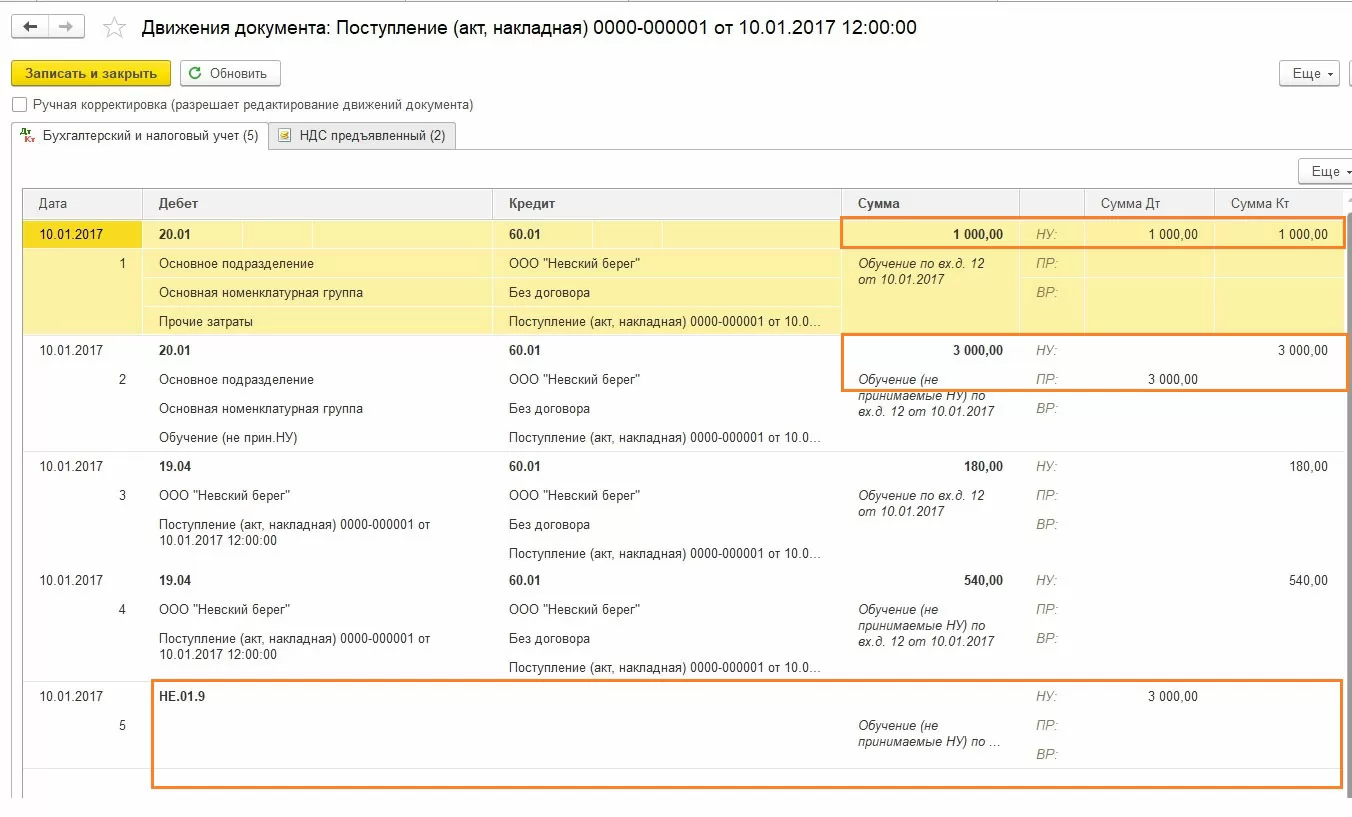Click the Кредит column header
The height and width of the screenshot is (817, 1352).
[x=668, y=203]
